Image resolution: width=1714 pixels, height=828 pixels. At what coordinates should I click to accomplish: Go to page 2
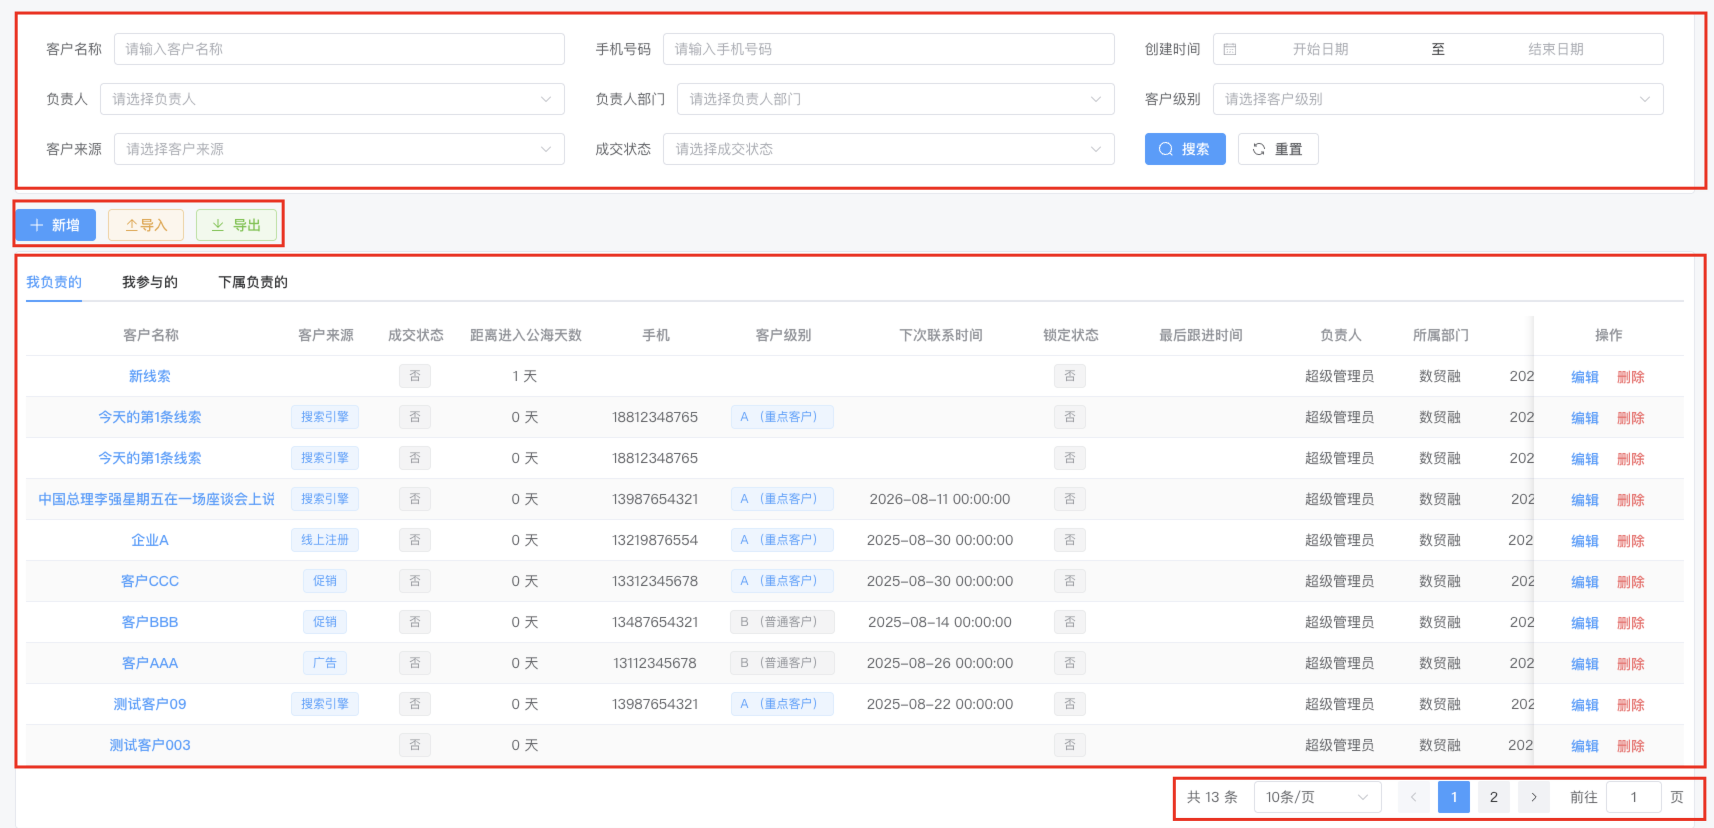(1493, 797)
